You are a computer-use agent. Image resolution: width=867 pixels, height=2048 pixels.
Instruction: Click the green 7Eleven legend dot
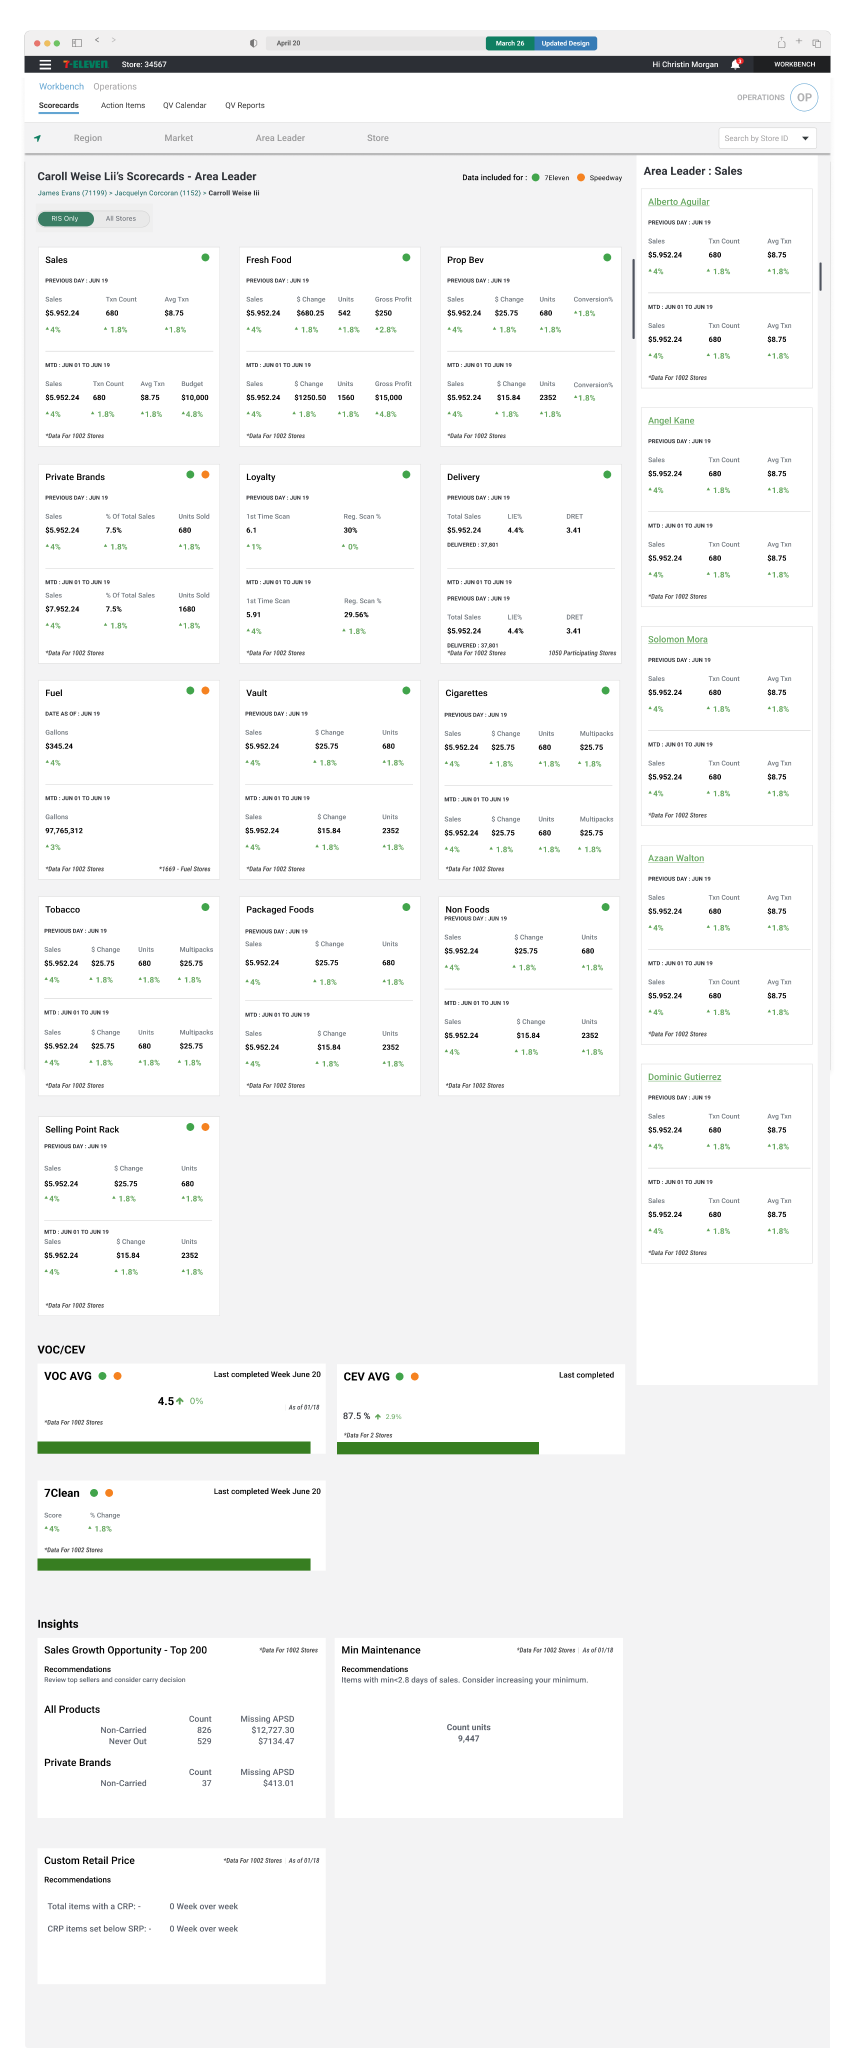pos(535,177)
